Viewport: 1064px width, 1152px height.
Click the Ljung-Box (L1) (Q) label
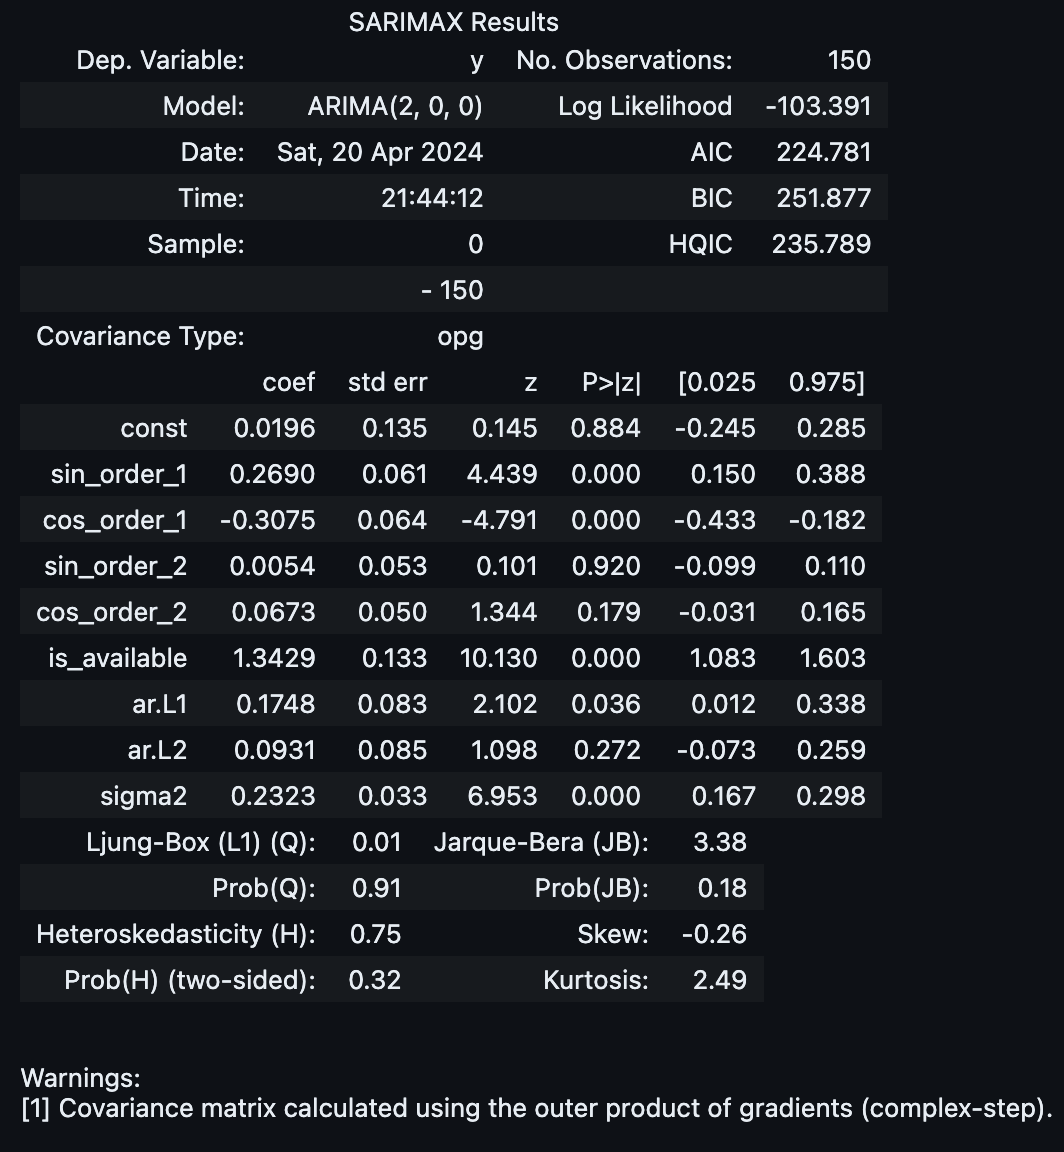(x=201, y=842)
